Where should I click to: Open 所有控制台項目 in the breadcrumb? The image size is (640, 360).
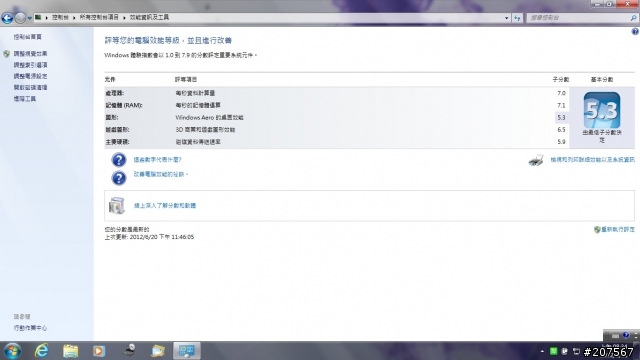click(99, 18)
